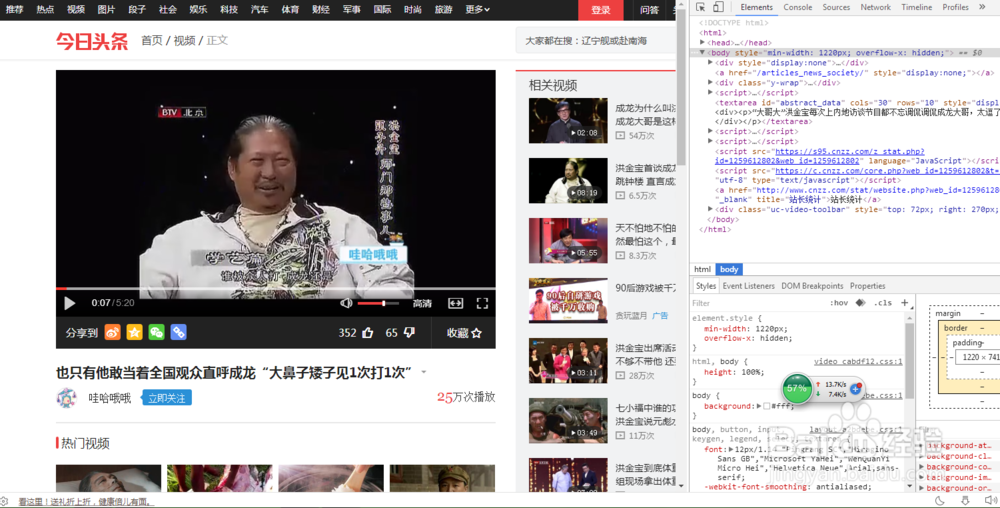The height and width of the screenshot is (508, 1000).
Task: Open the Event Listeners pane tab
Action: click(x=748, y=286)
